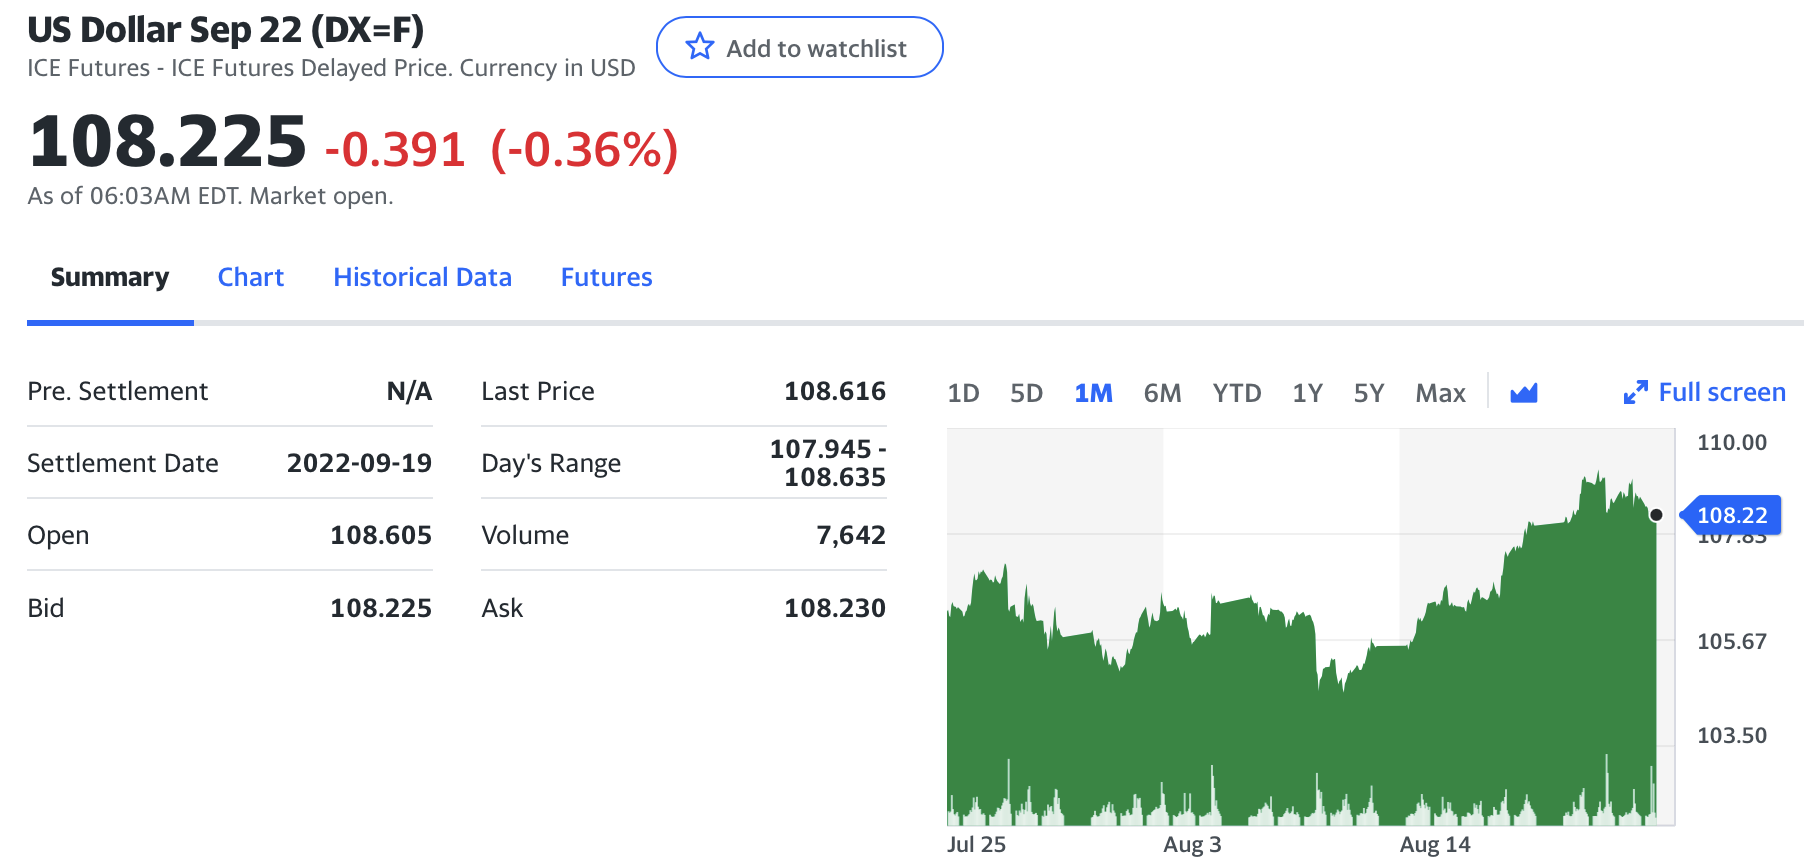Viewport: 1804px width, 866px height.
Task: Click the large 108.225 price quote
Action: (x=167, y=141)
